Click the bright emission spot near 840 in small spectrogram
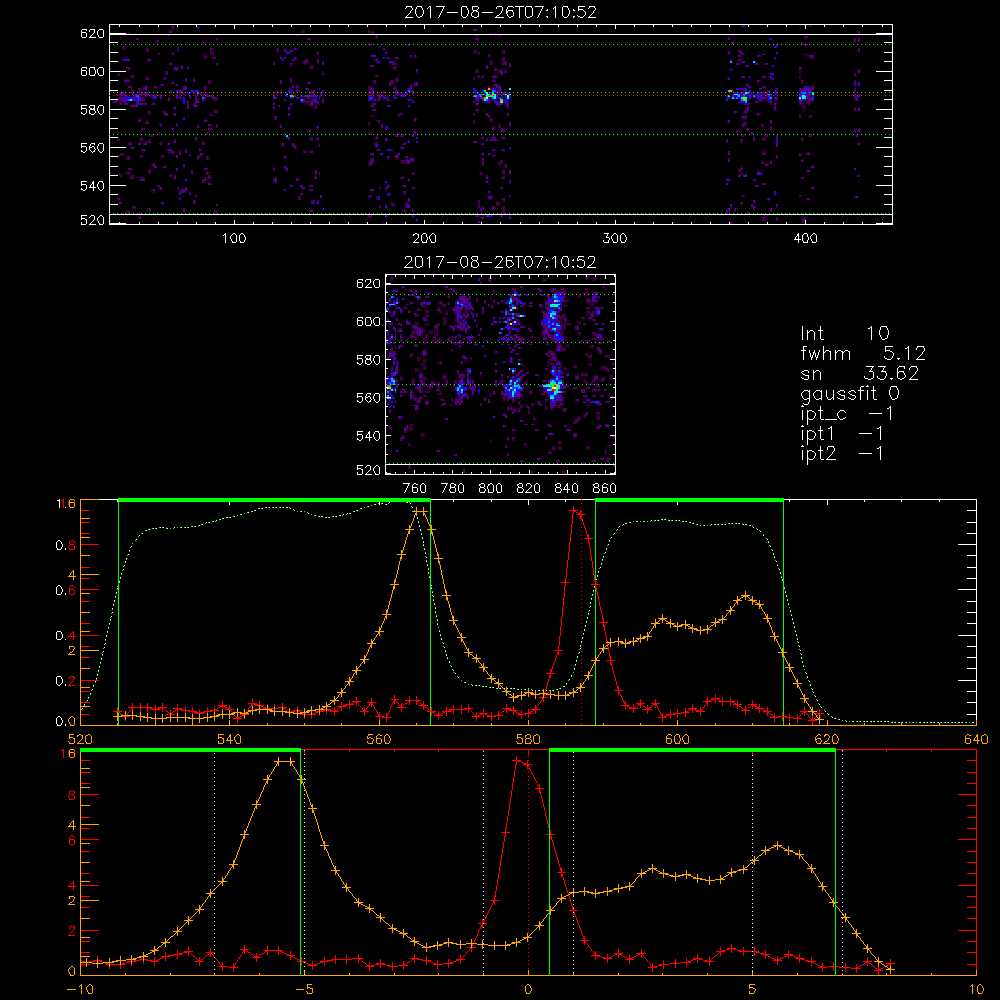This screenshot has width=1000, height=1000. 554,386
